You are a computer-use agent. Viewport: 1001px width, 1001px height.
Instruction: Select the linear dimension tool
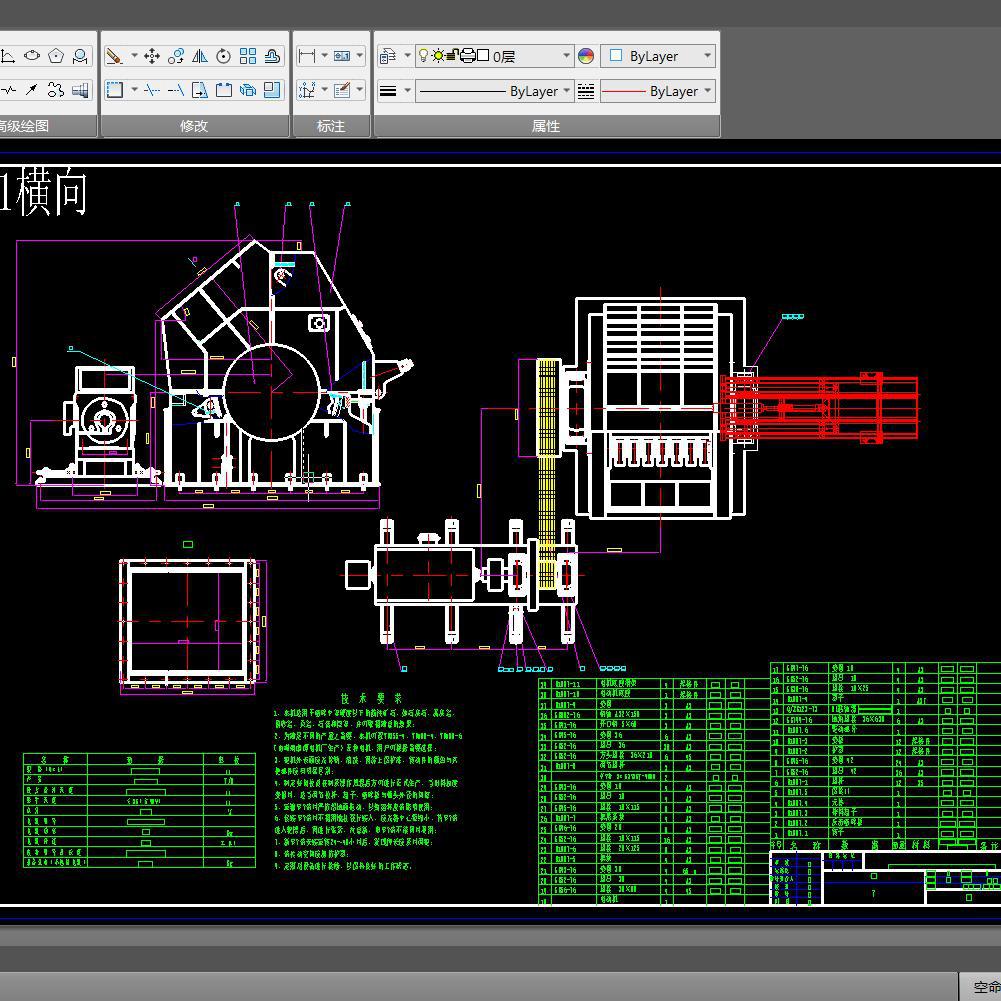click(307, 56)
